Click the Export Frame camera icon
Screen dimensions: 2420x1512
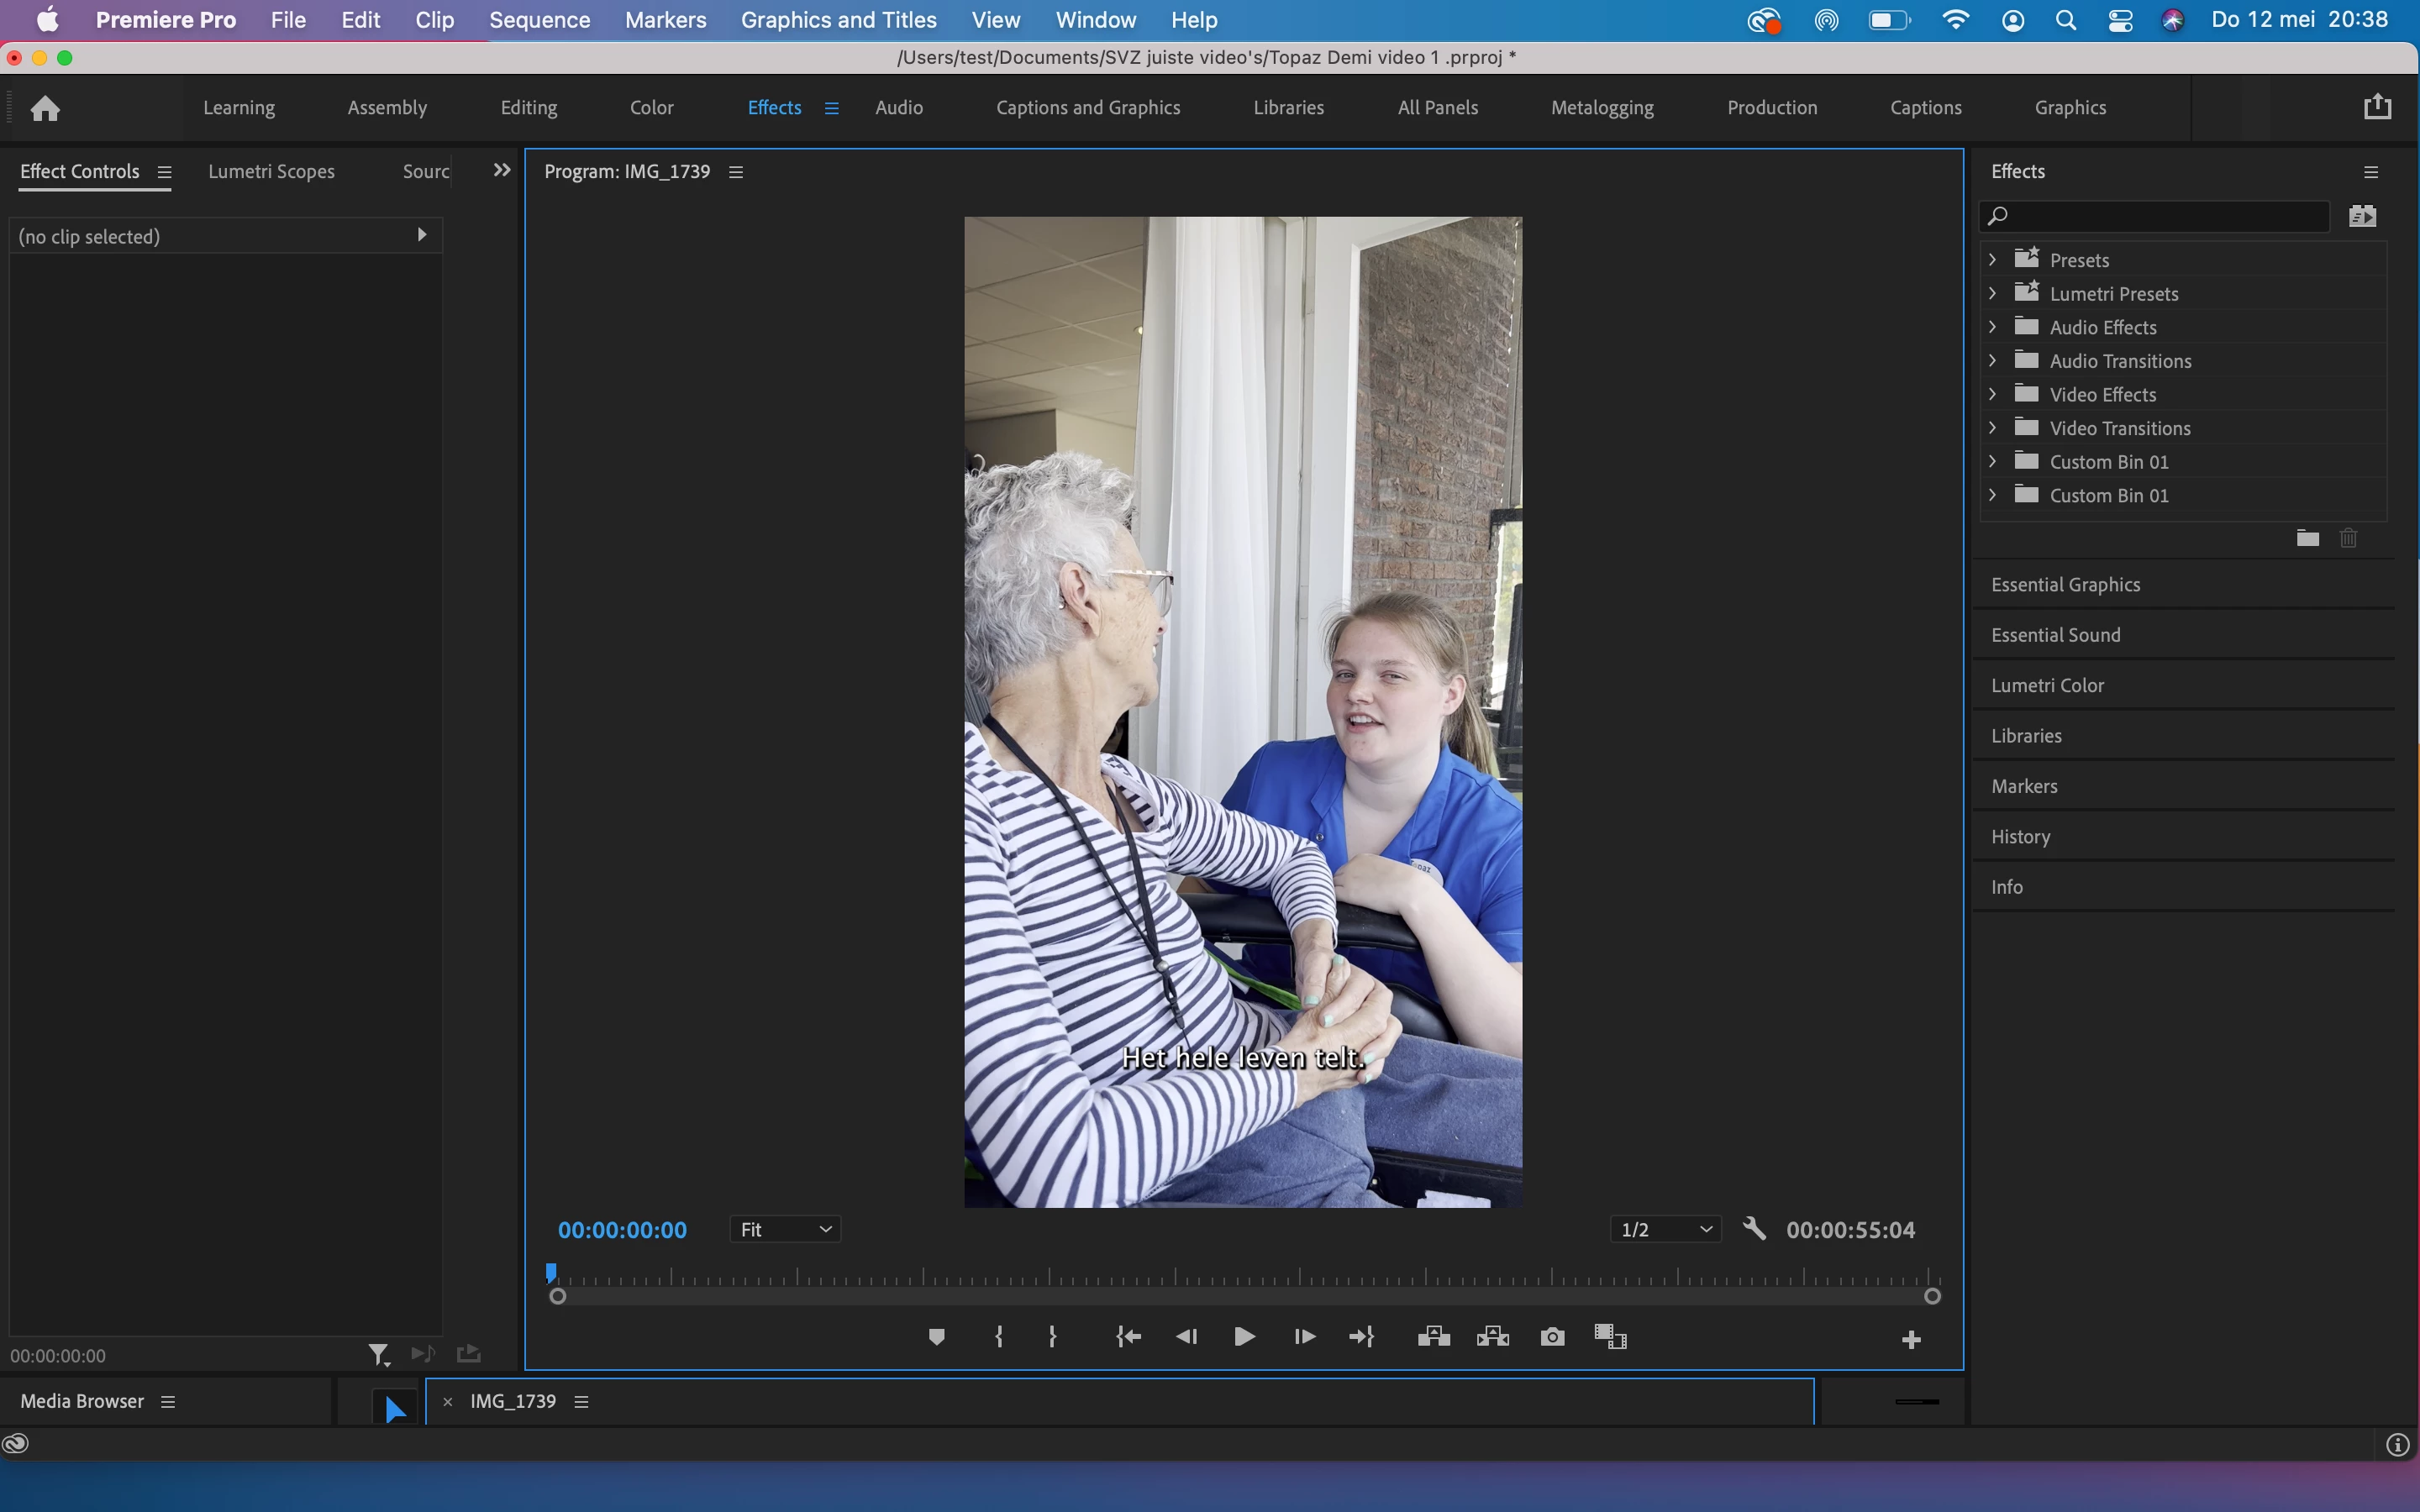pos(1552,1337)
